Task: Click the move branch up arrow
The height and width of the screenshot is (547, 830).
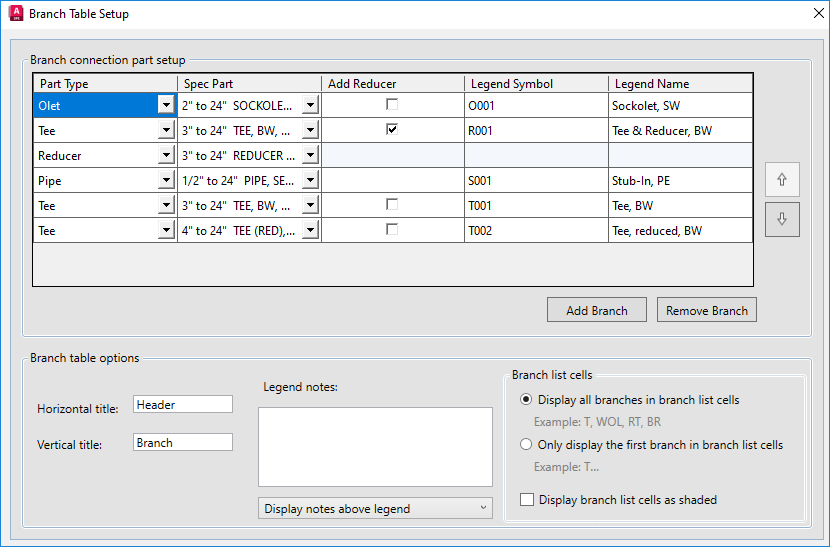Action: [782, 180]
